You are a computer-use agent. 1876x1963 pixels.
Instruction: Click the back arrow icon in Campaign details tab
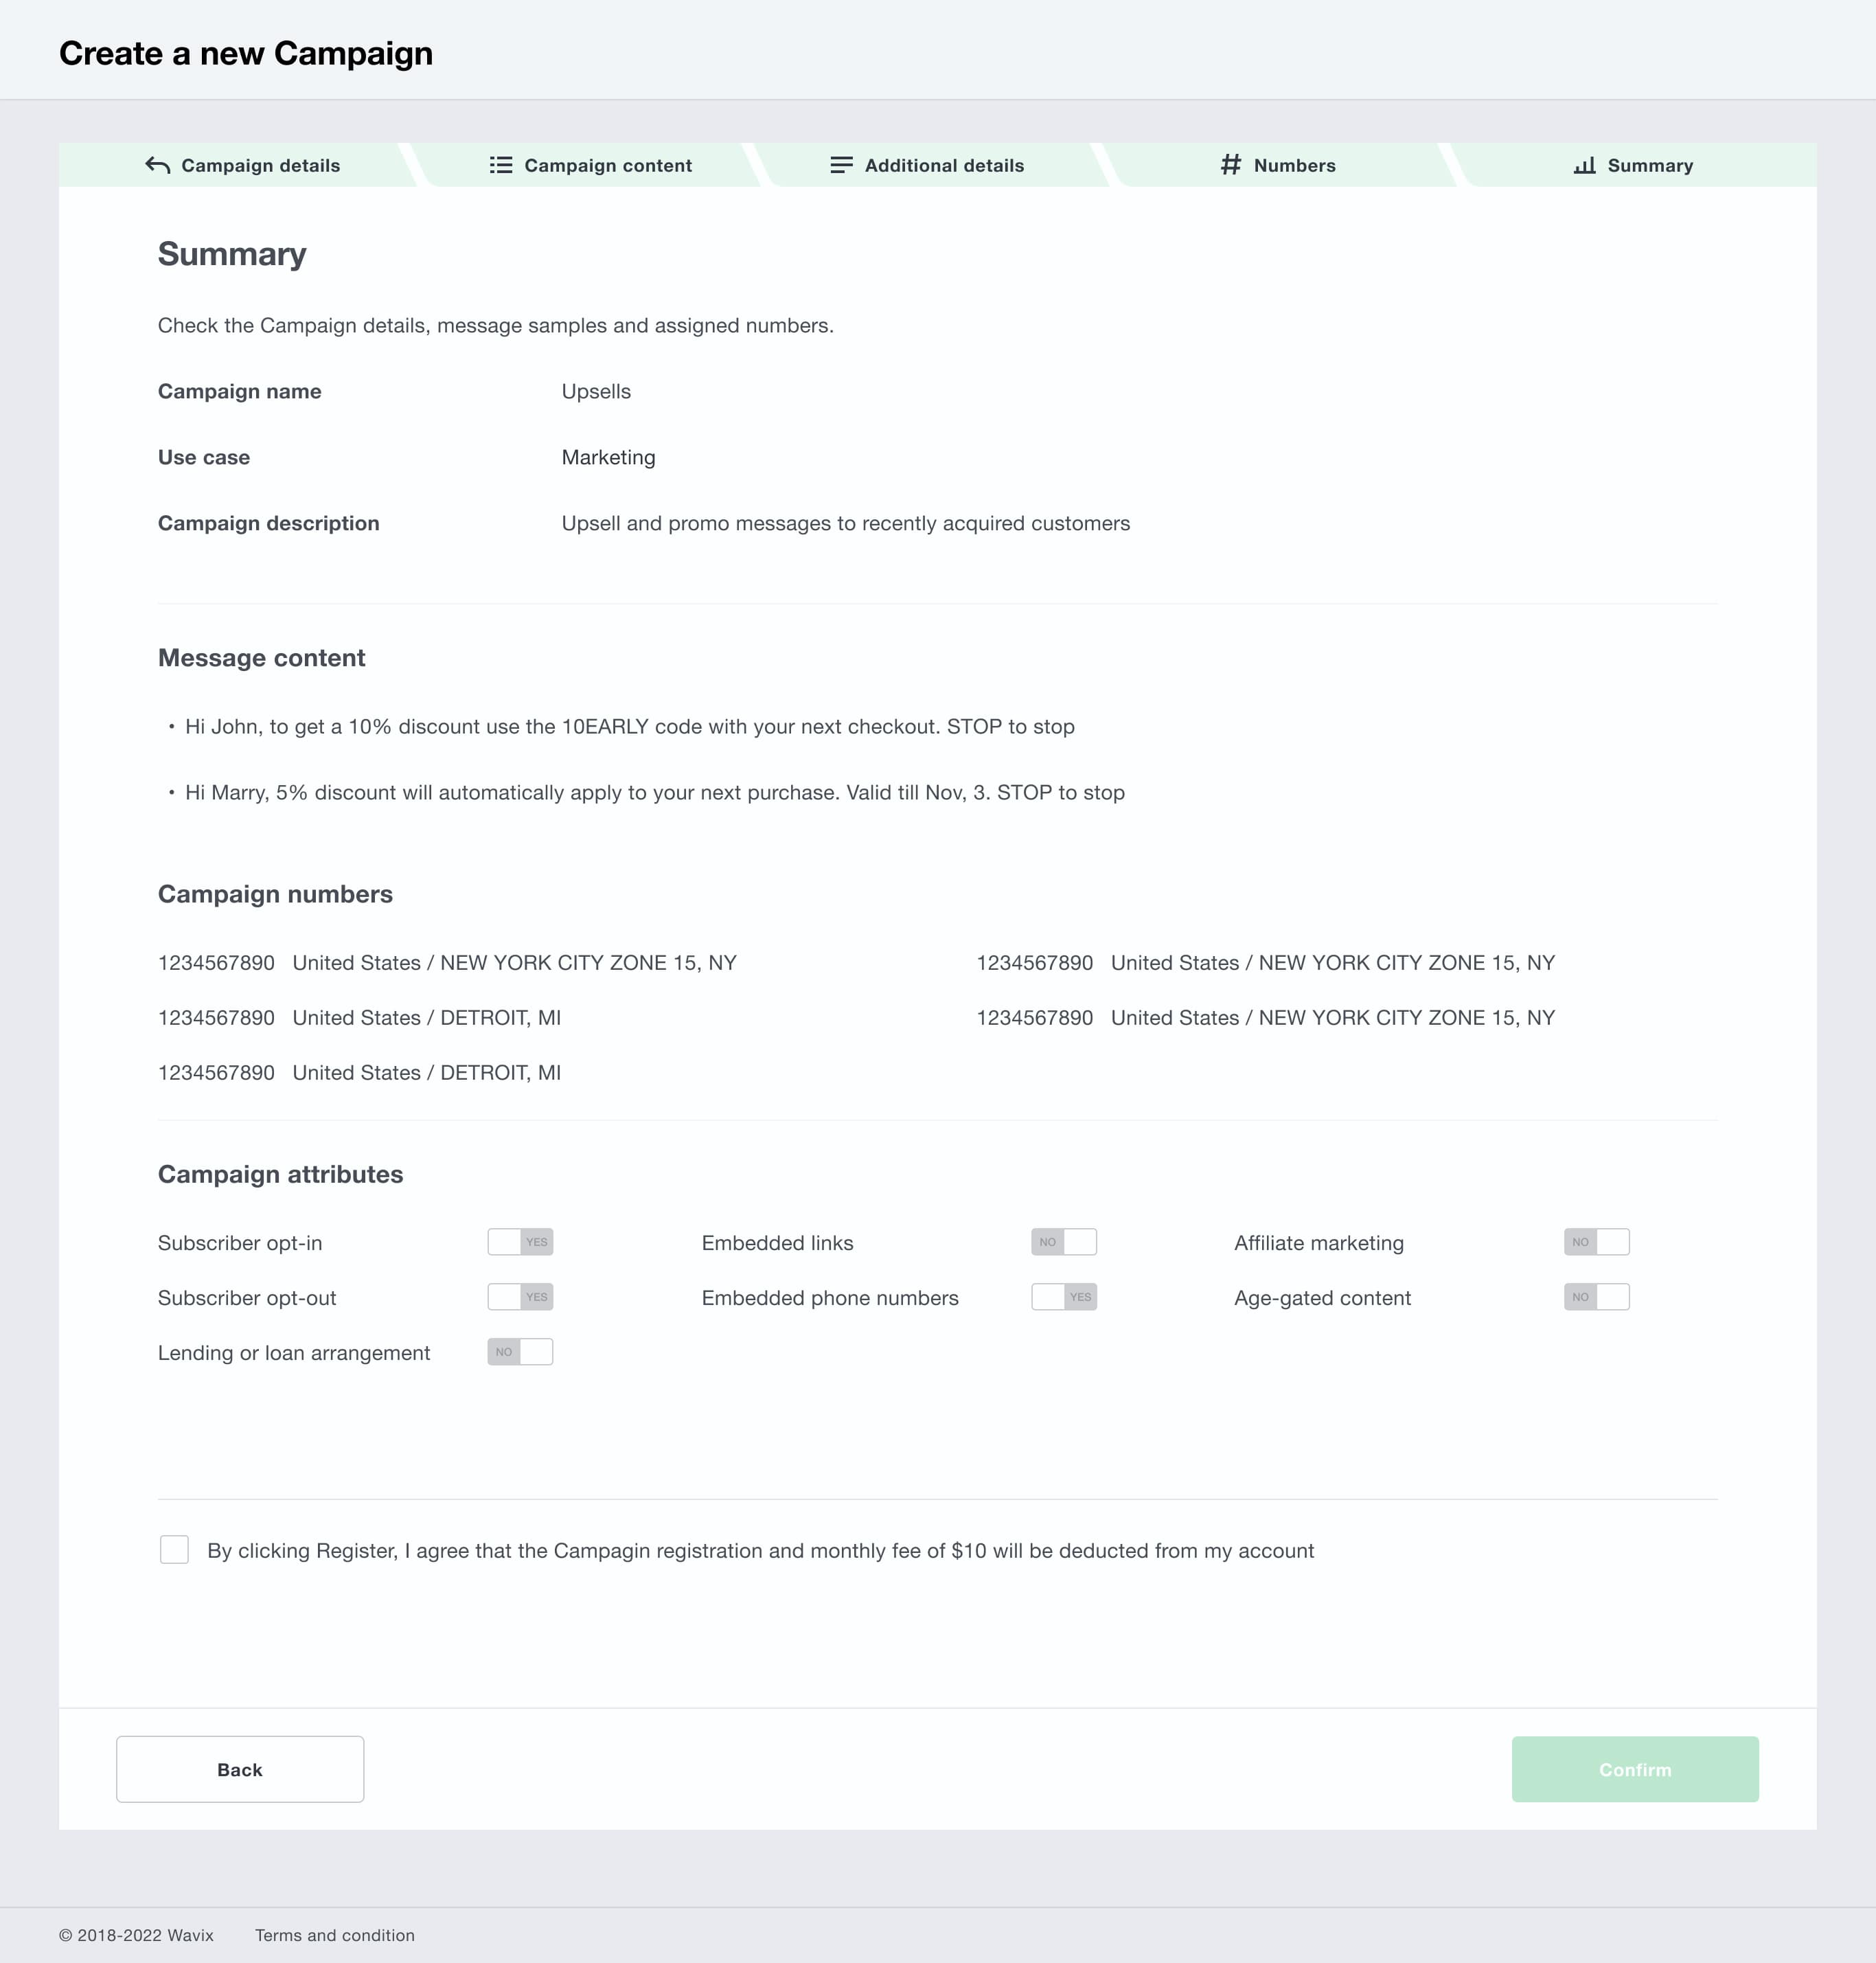click(x=157, y=165)
